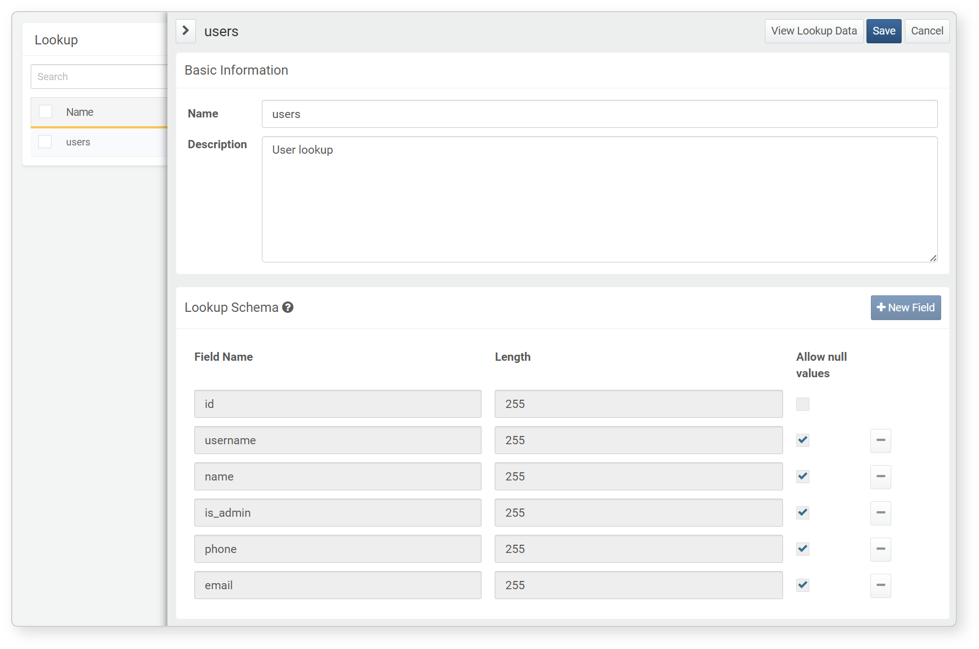Click the phone field name input

click(x=338, y=549)
